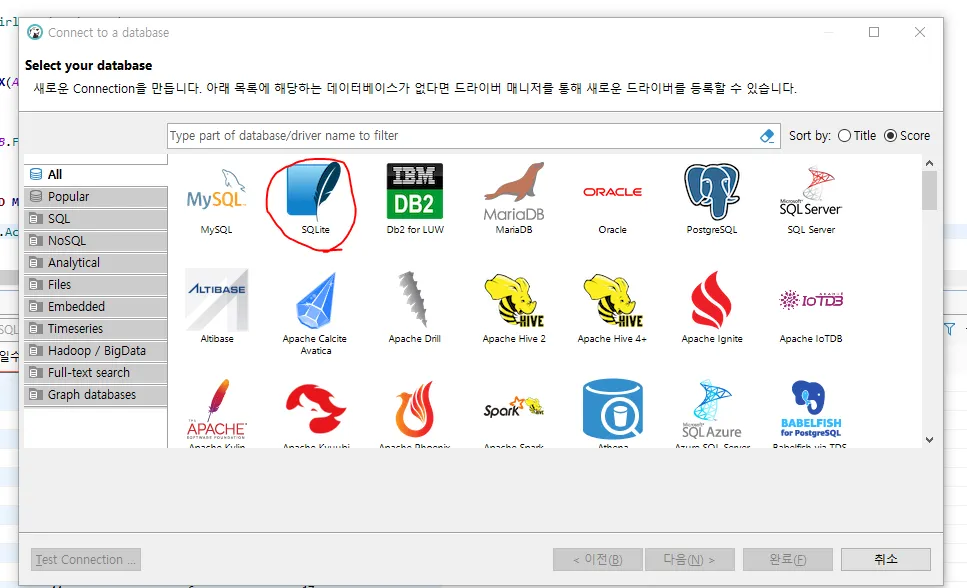Select the Apache Hive 2 driver
Viewport: 967px width, 588px height.
tap(514, 300)
